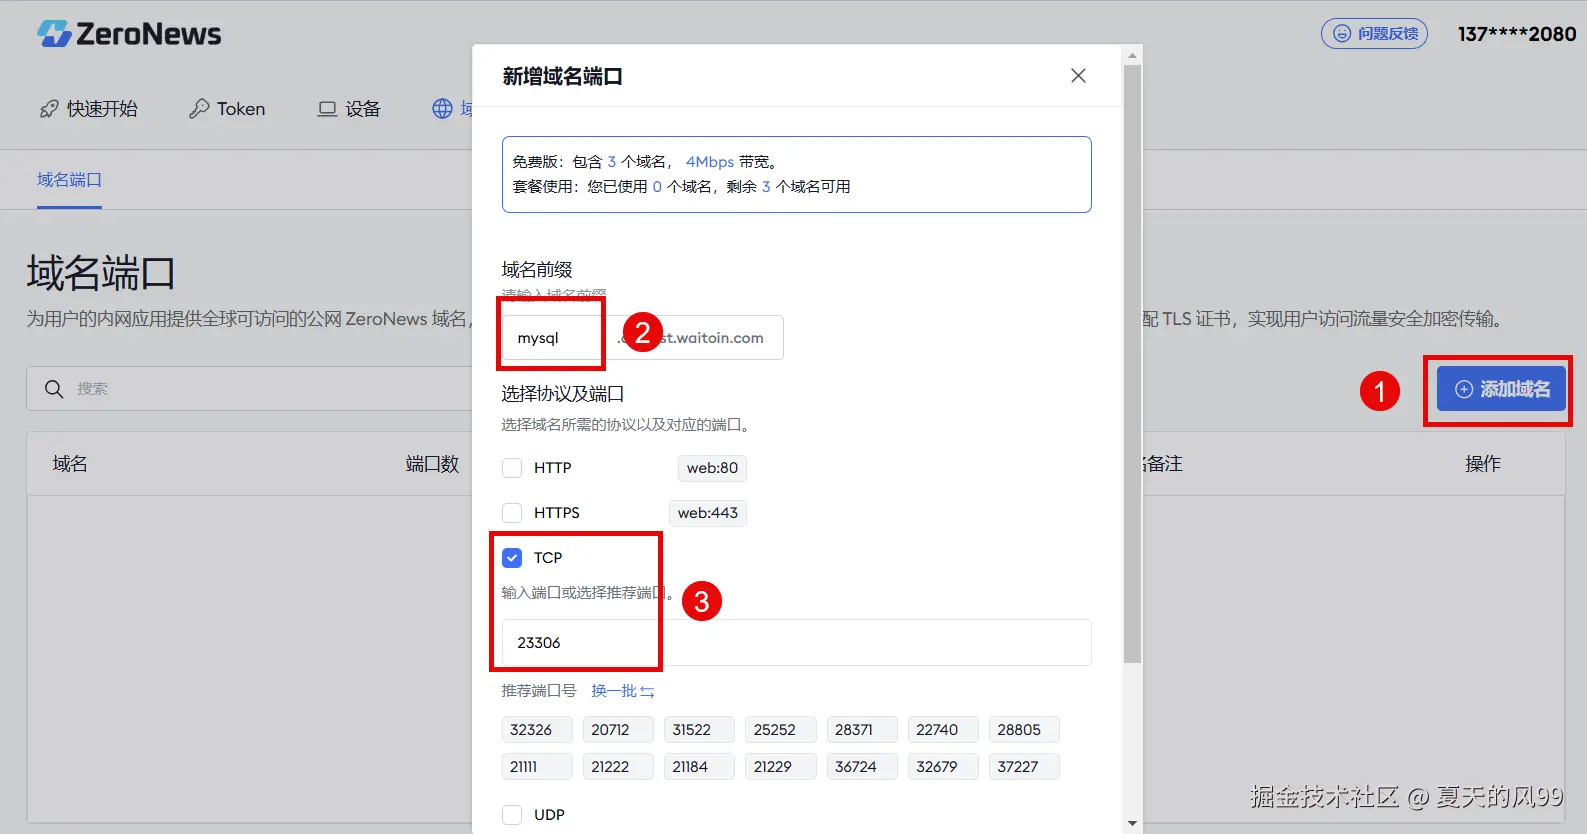1587x834 pixels.
Task: Click the dialog scrollbar down arrow
Action: tap(1132, 824)
